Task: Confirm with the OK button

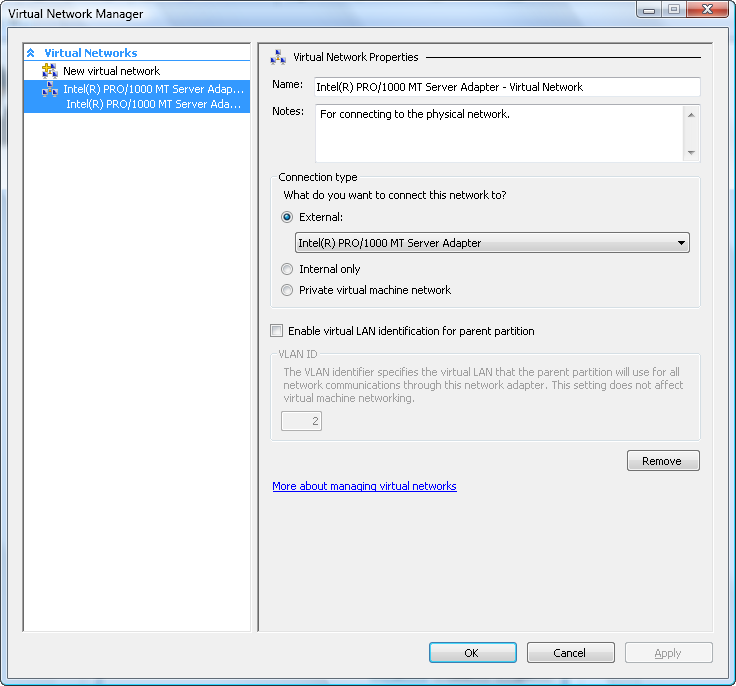Action: (x=473, y=653)
